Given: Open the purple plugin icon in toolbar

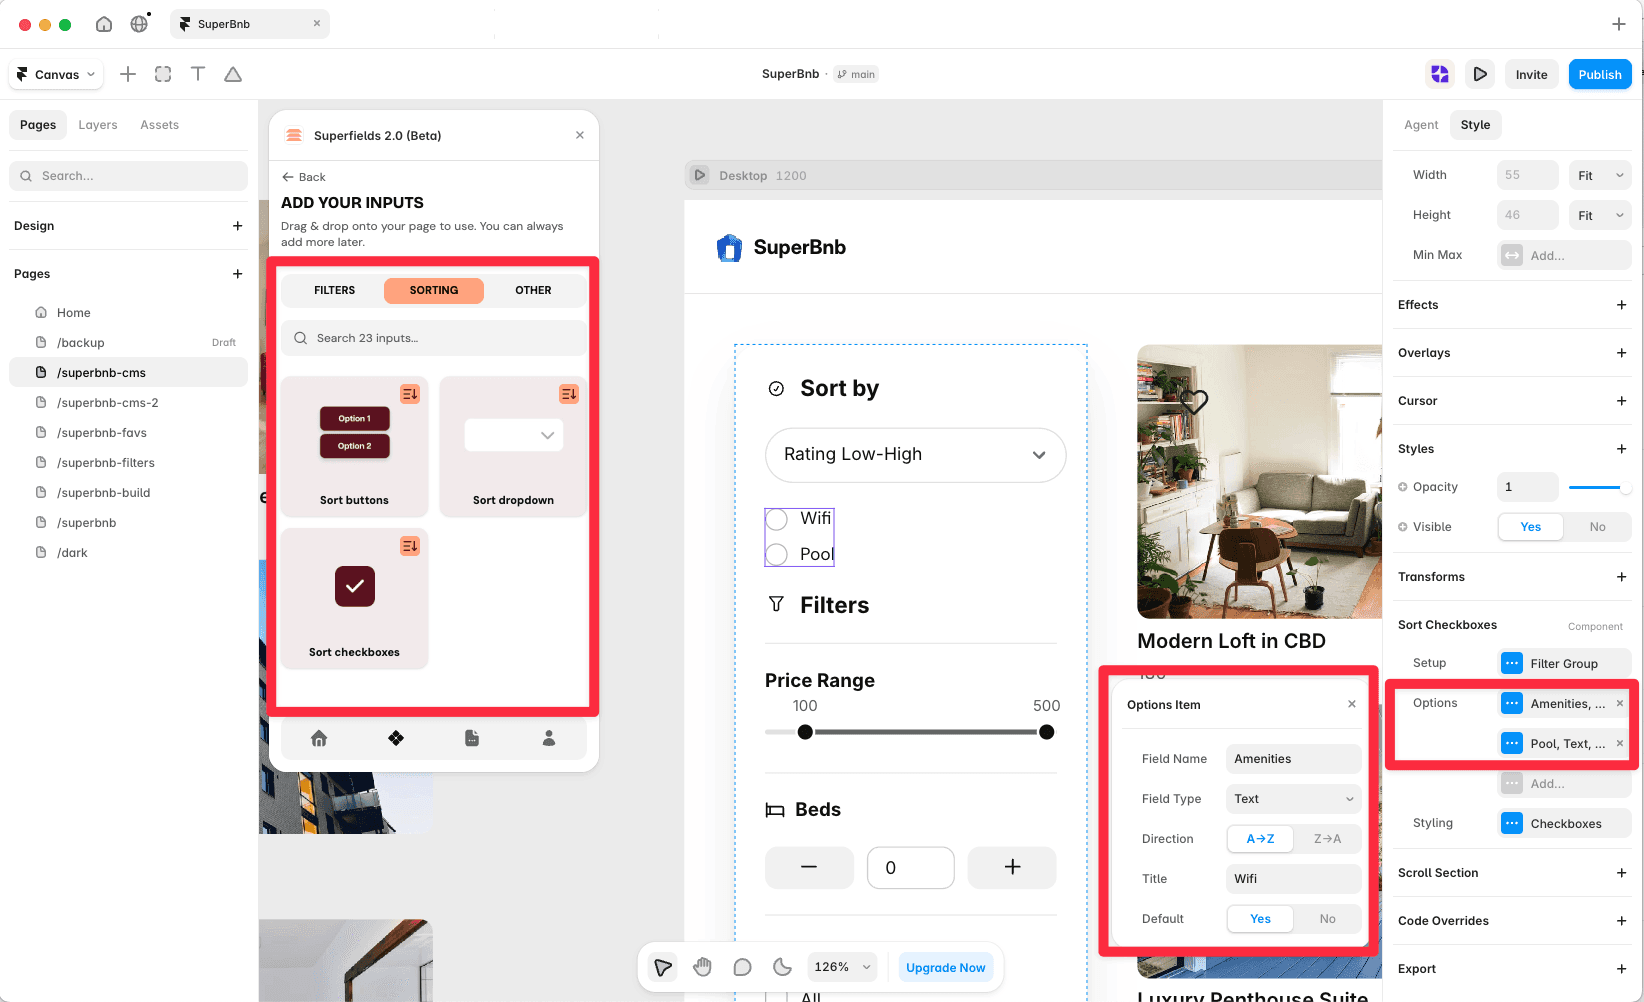Looking at the screenshot, I should [x=1440, y=74].
